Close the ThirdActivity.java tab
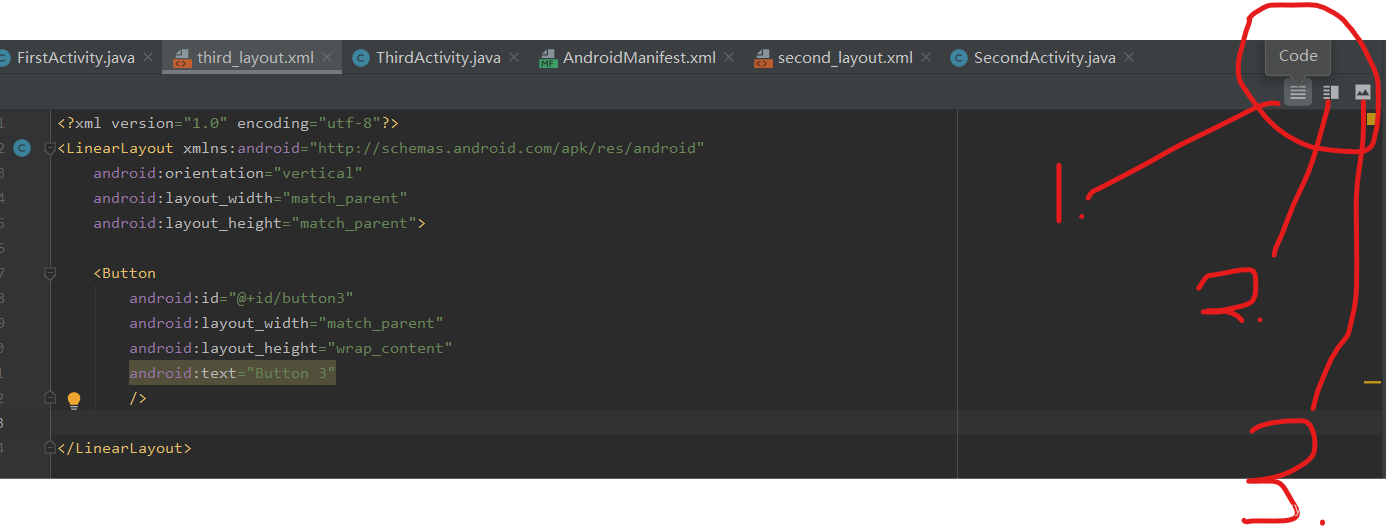Screen dimensions: 1386x527 [514, 58]
